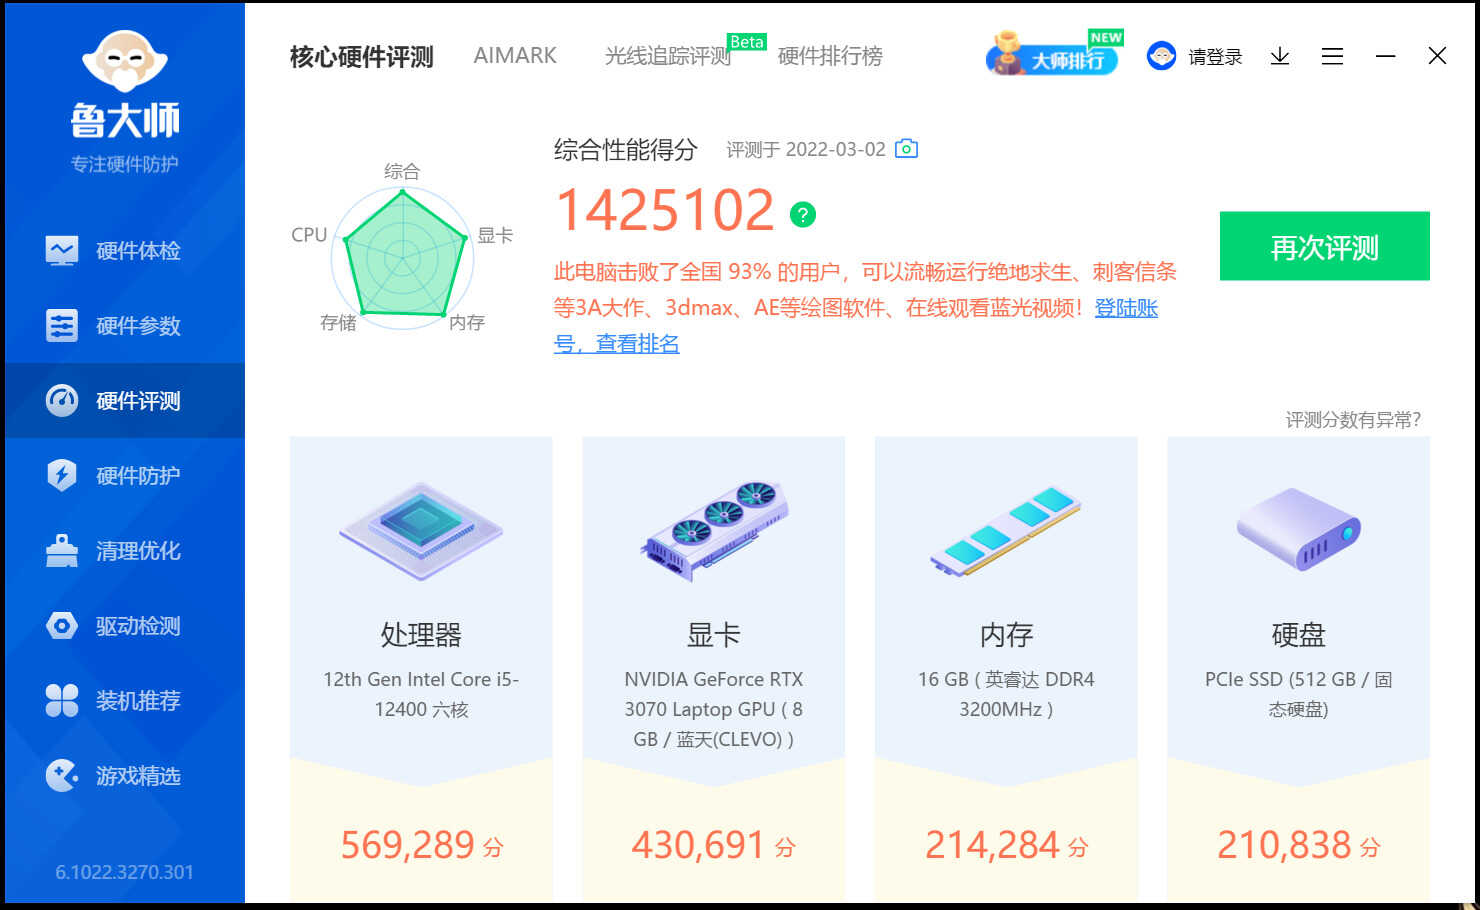Switch to the 光线追踪评测 tab
The height and width of the screenshot is (910, 1480).
(x=668, y=56)
